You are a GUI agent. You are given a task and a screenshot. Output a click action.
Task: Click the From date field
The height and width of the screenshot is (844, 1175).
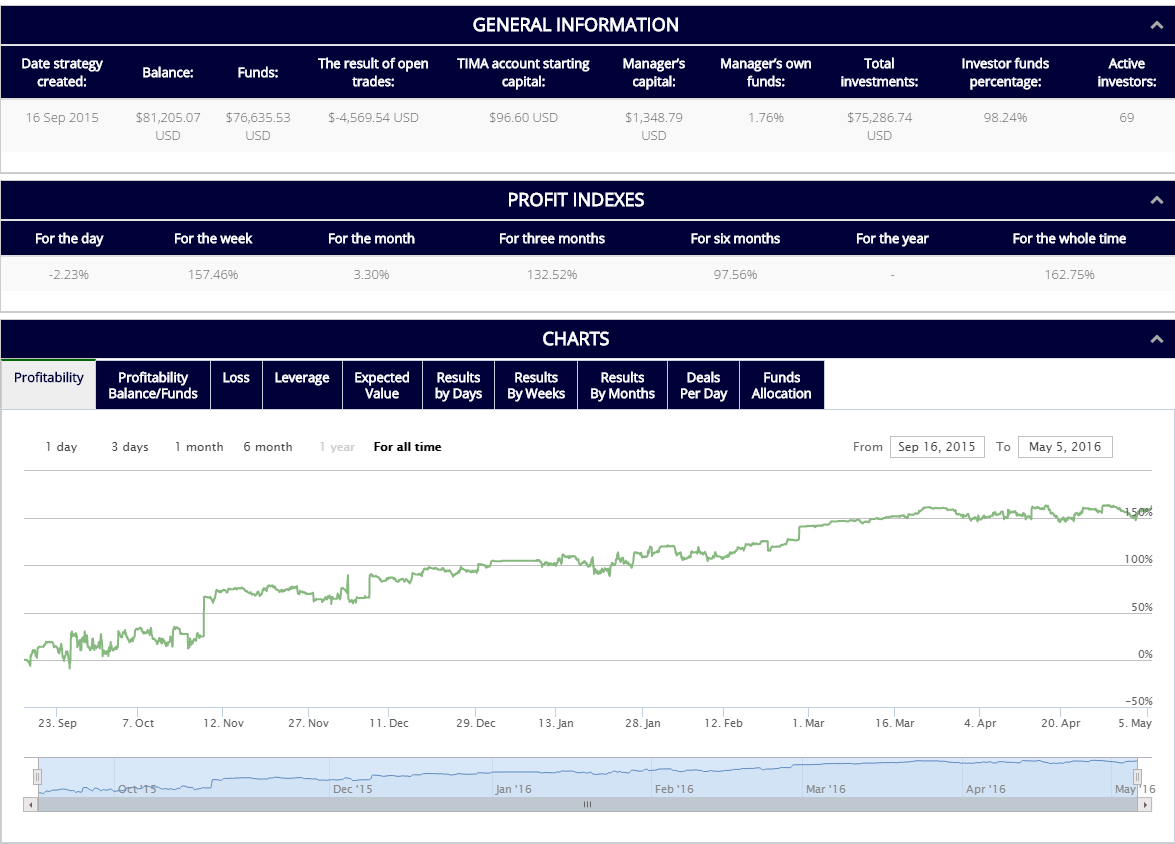[x=936, y=447]
